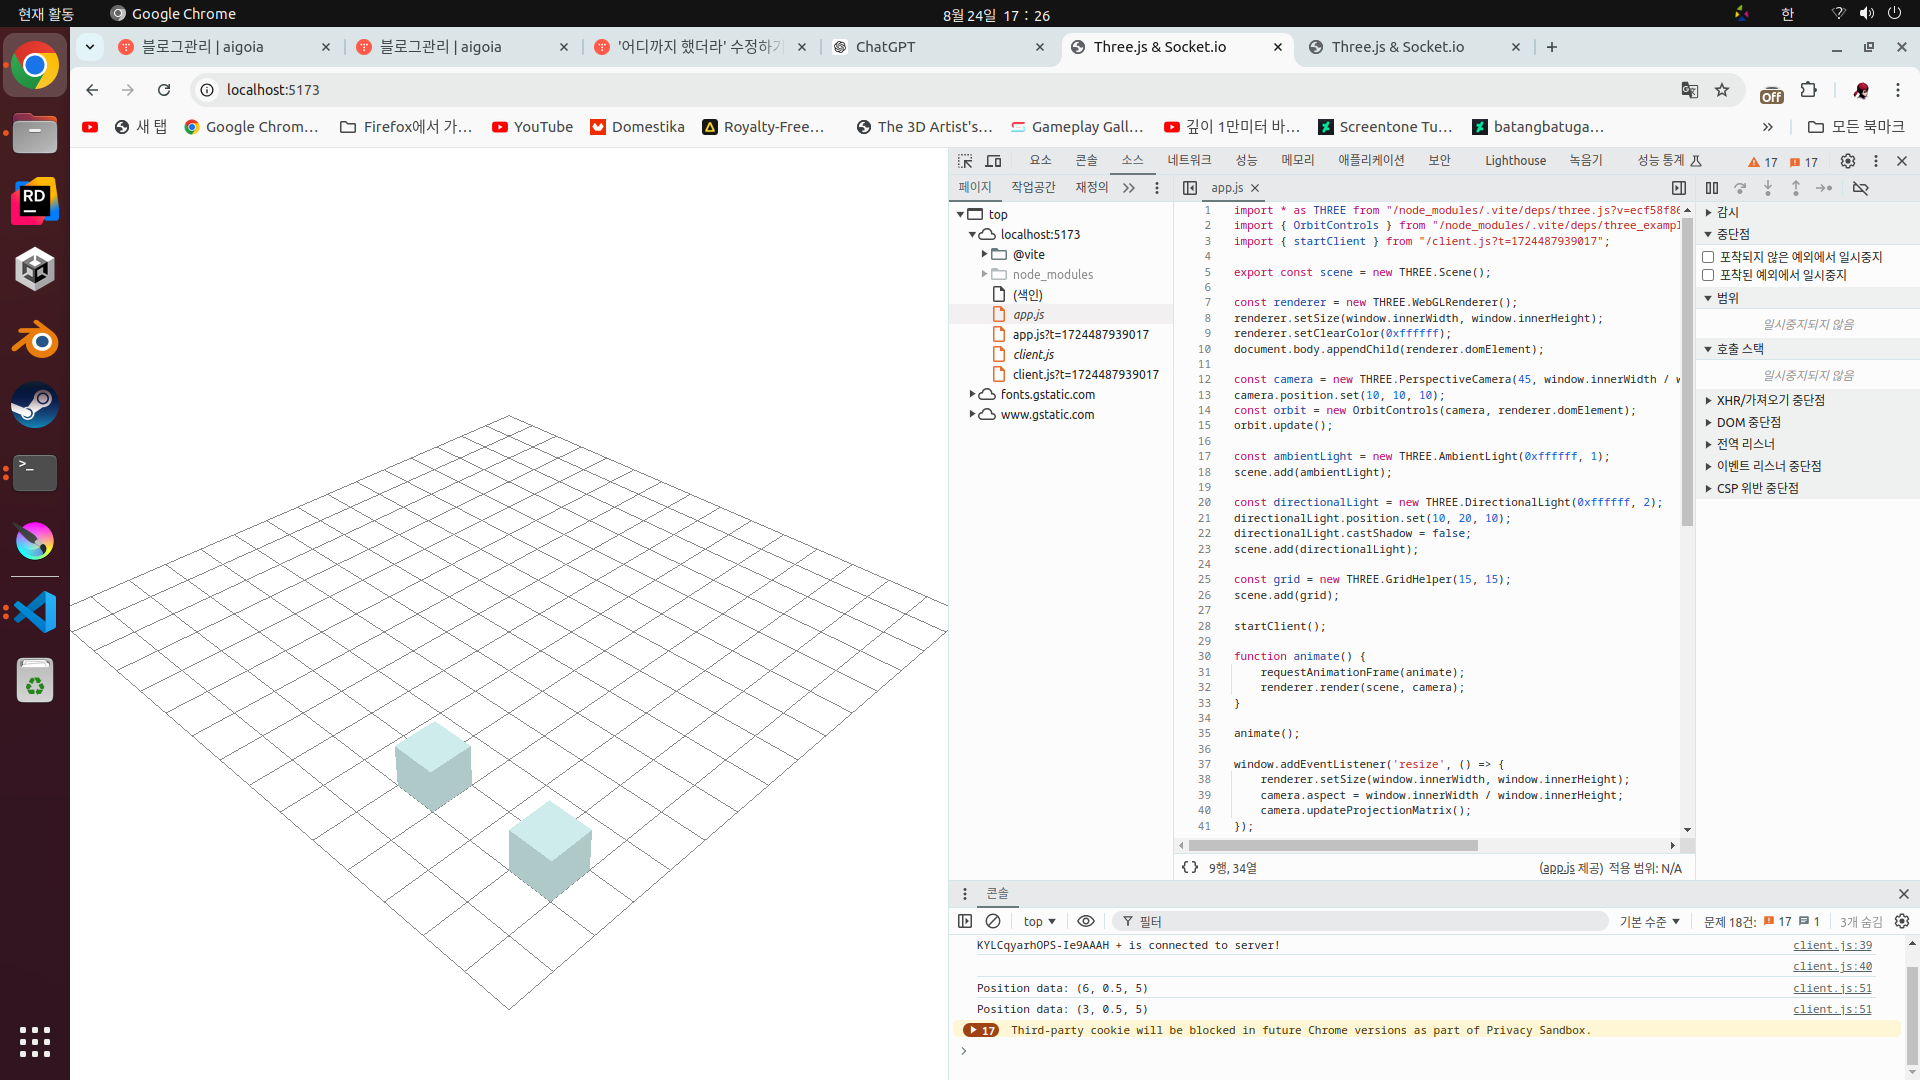Go back in Chrome

click(92, 90)
